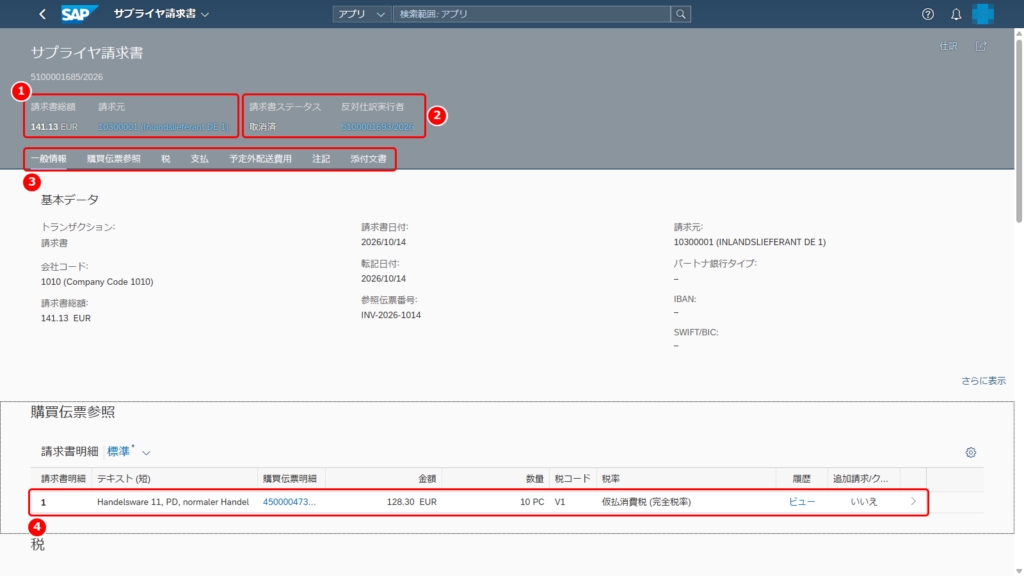Open header supplier link 10300001
Image resolution: width=1024 pixels, height=576 pixels.
(x=163, y=127)
